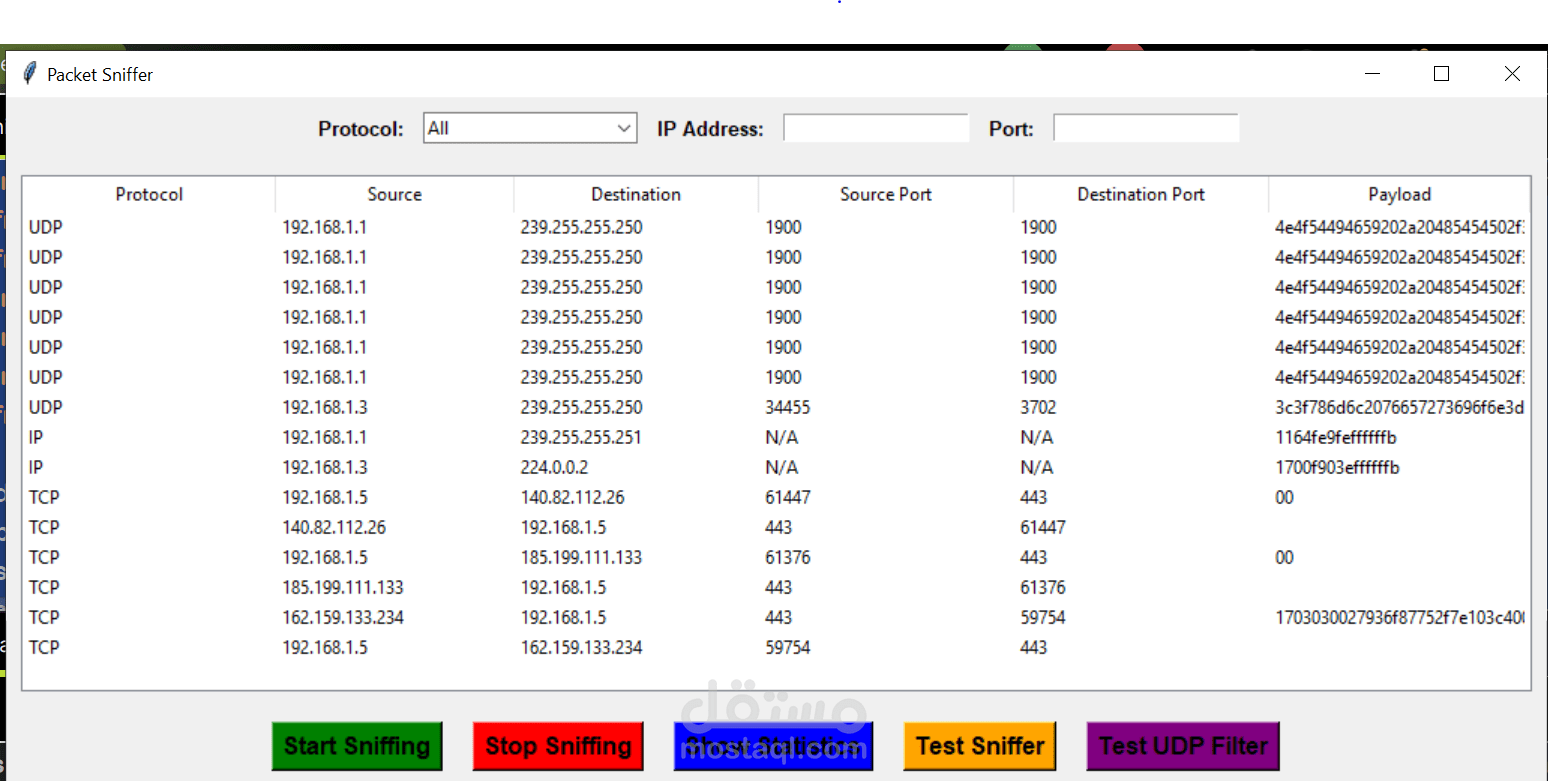
Task: Click the green Start Sniffing button
Action: (x=357, y=746)
